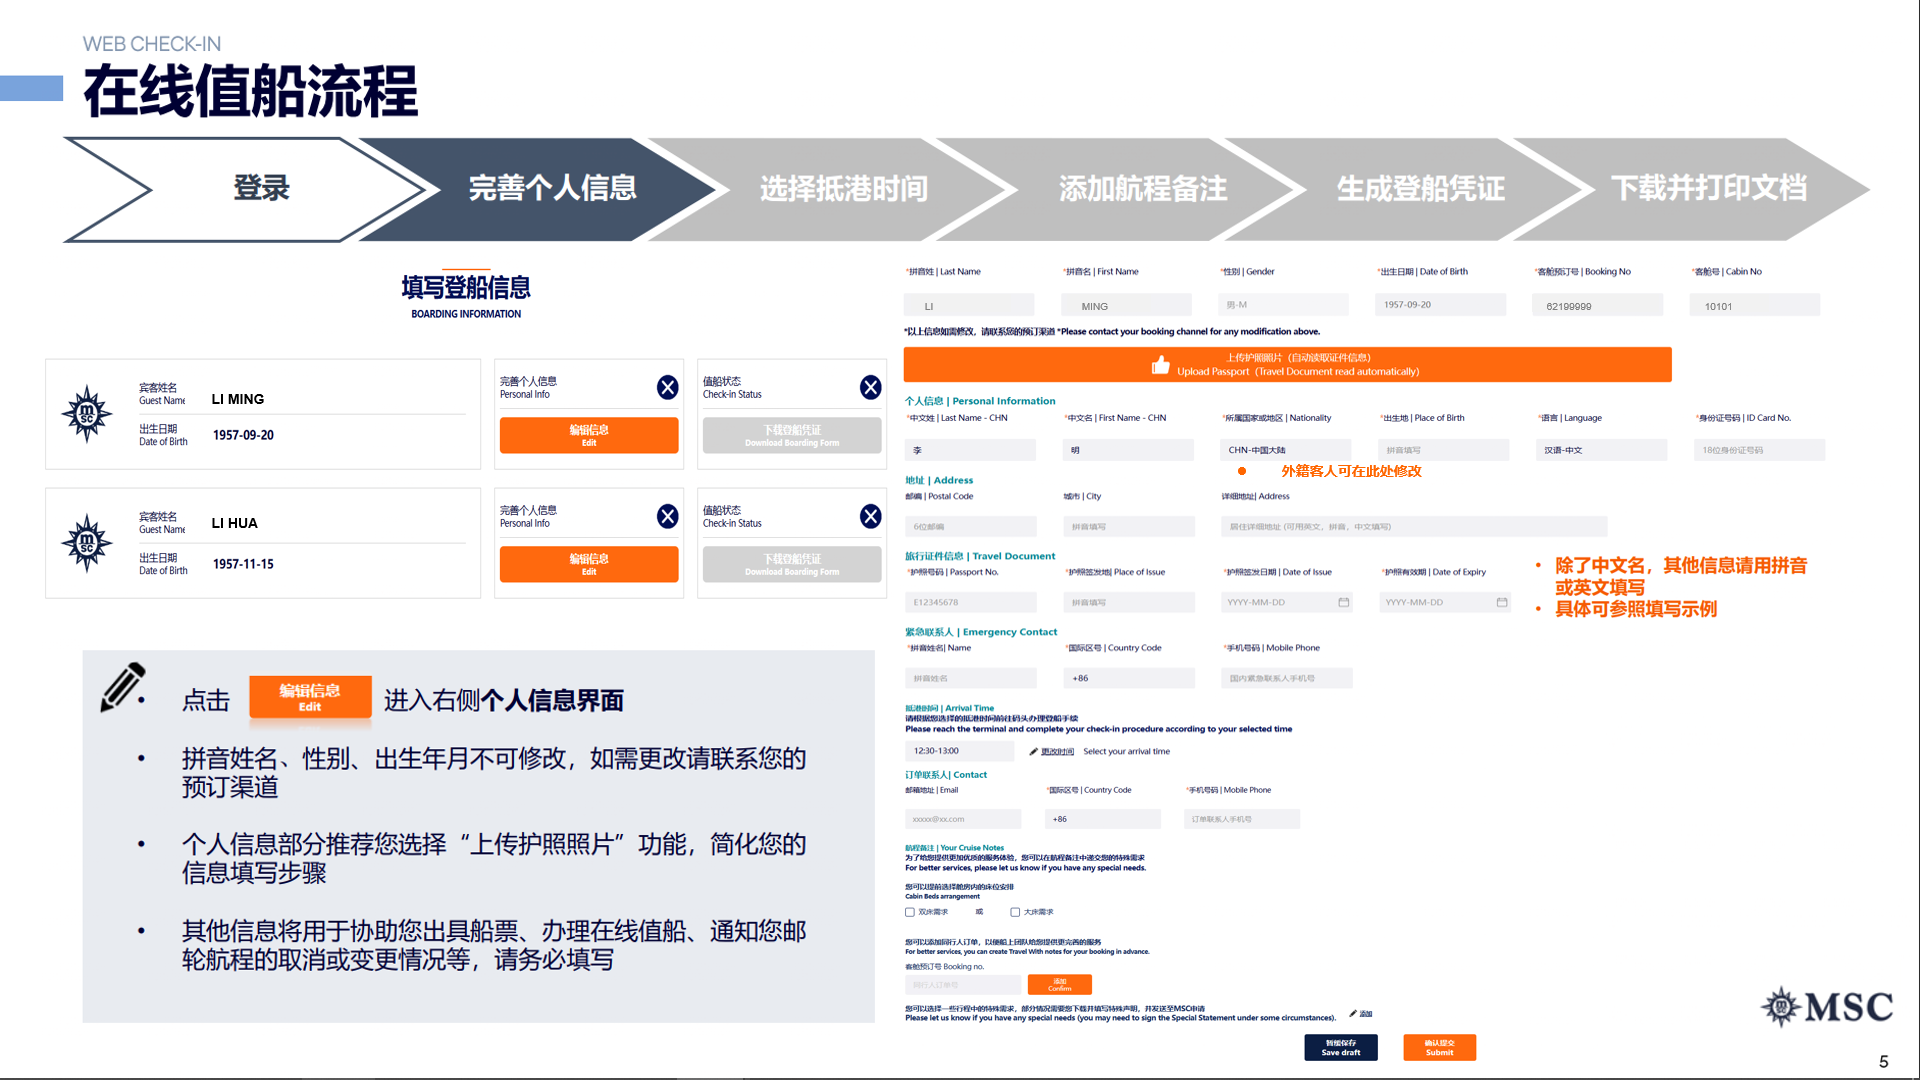
Task: Open the Language dropdown showing 汉语-中文
Action: coord(1600,450)
